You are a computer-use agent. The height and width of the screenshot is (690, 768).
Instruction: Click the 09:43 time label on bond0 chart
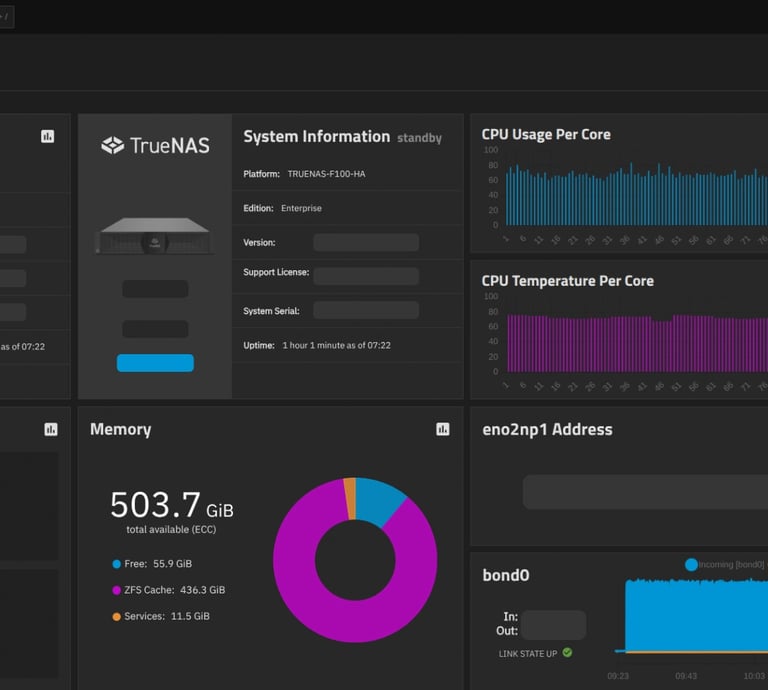click(686, 676)
